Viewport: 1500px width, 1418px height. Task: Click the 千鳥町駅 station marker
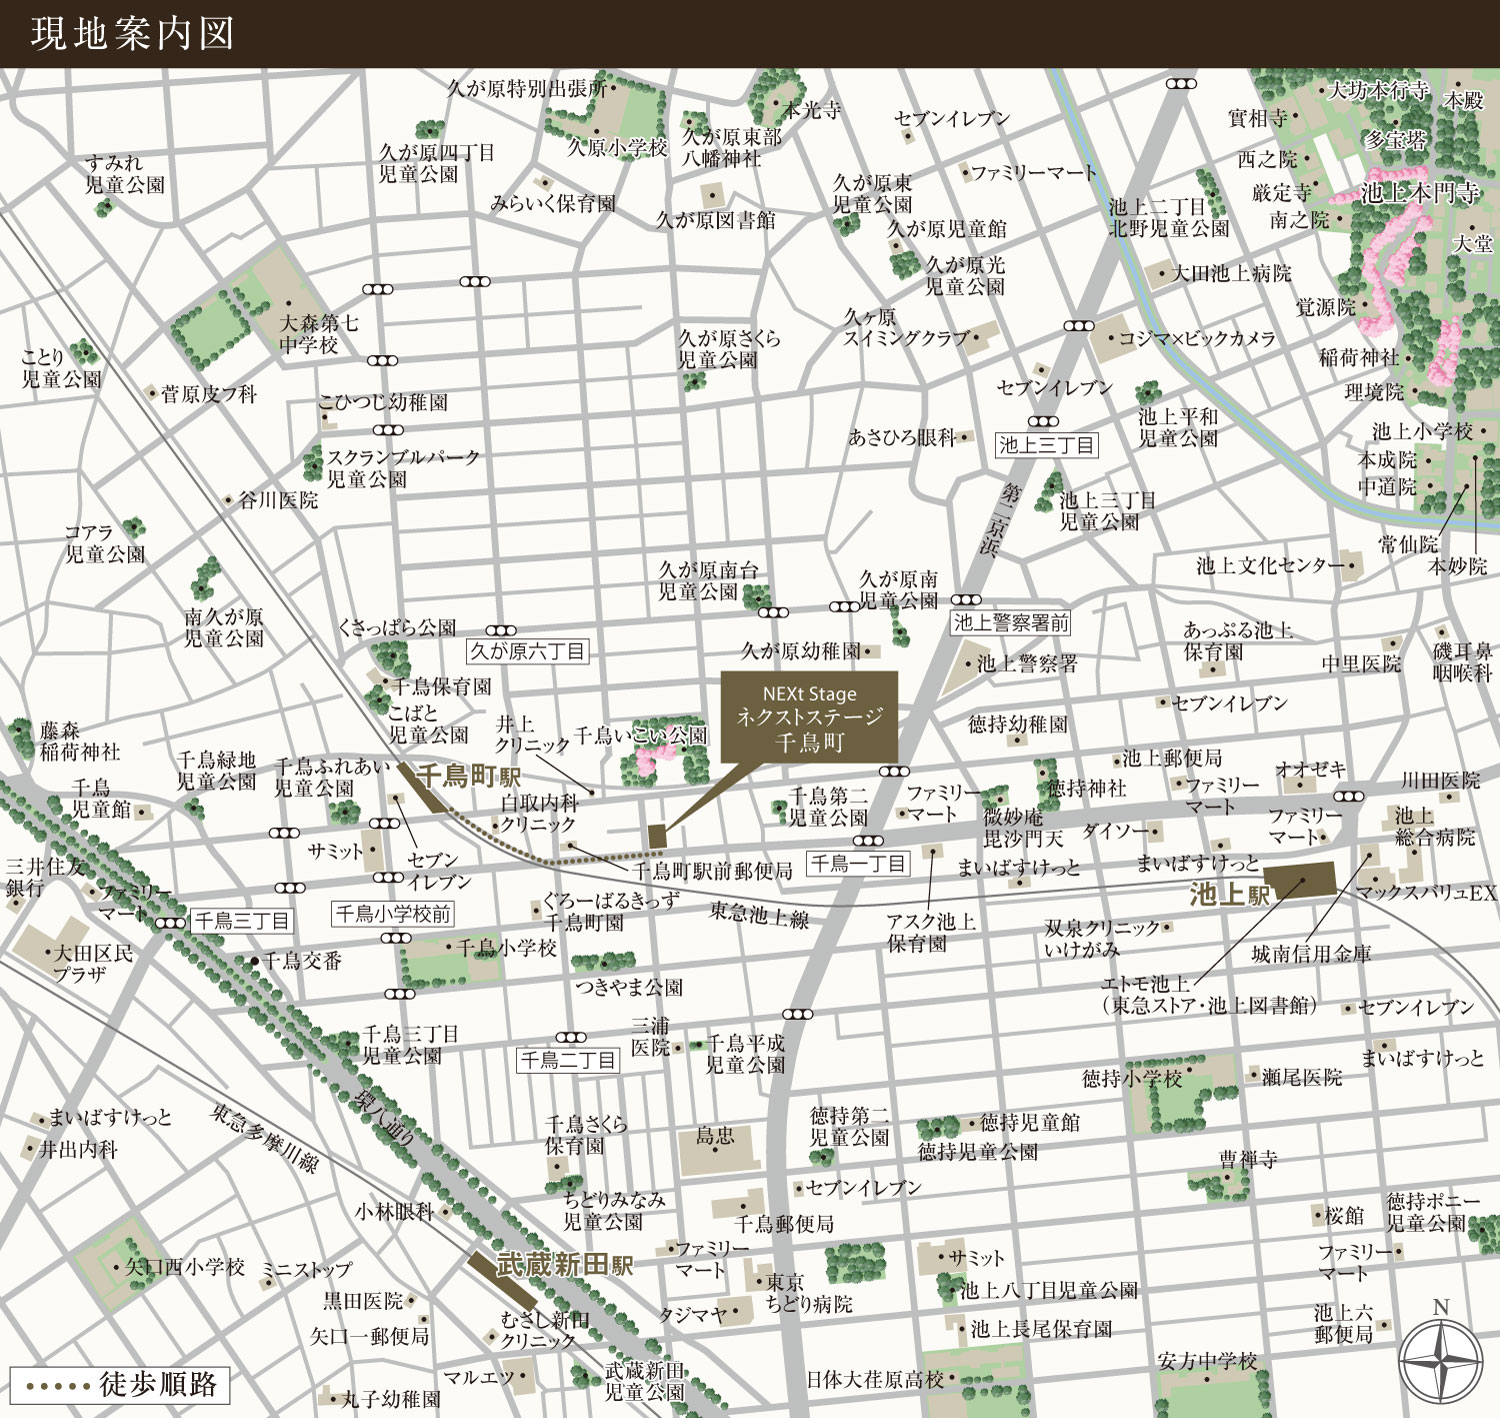click(423, 787)
